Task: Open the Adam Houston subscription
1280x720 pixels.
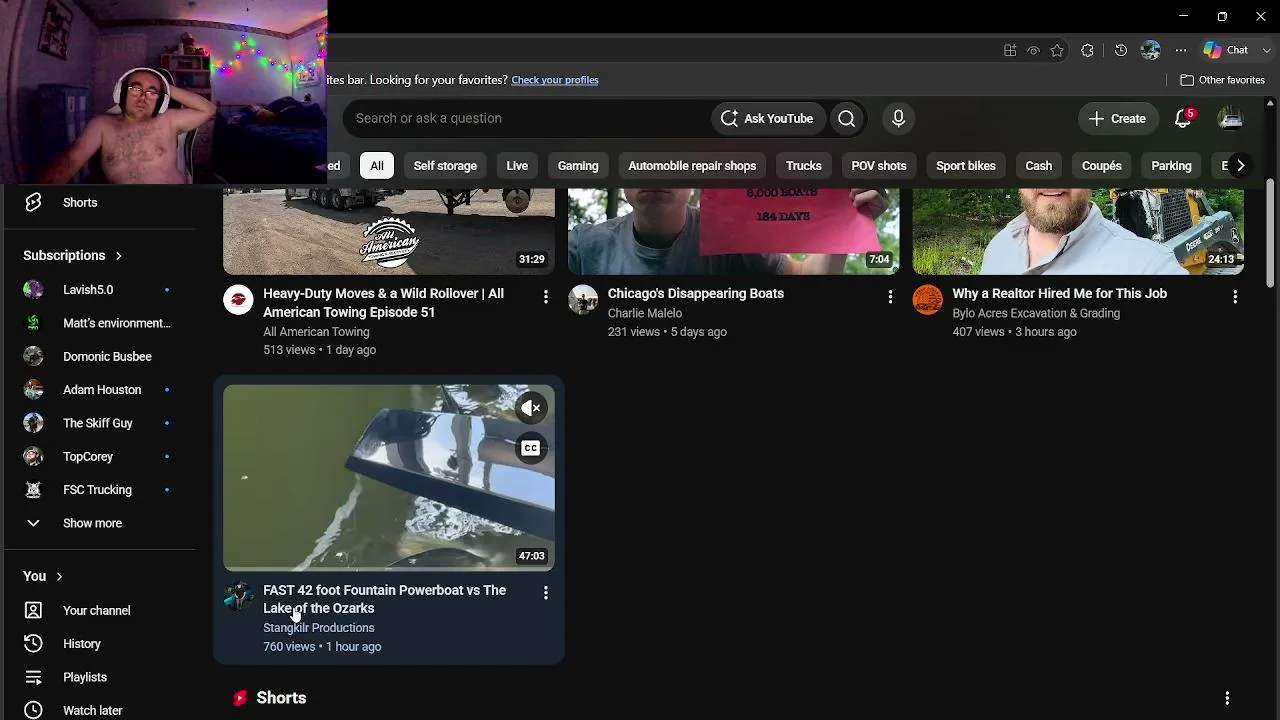Action: (100, 390)
